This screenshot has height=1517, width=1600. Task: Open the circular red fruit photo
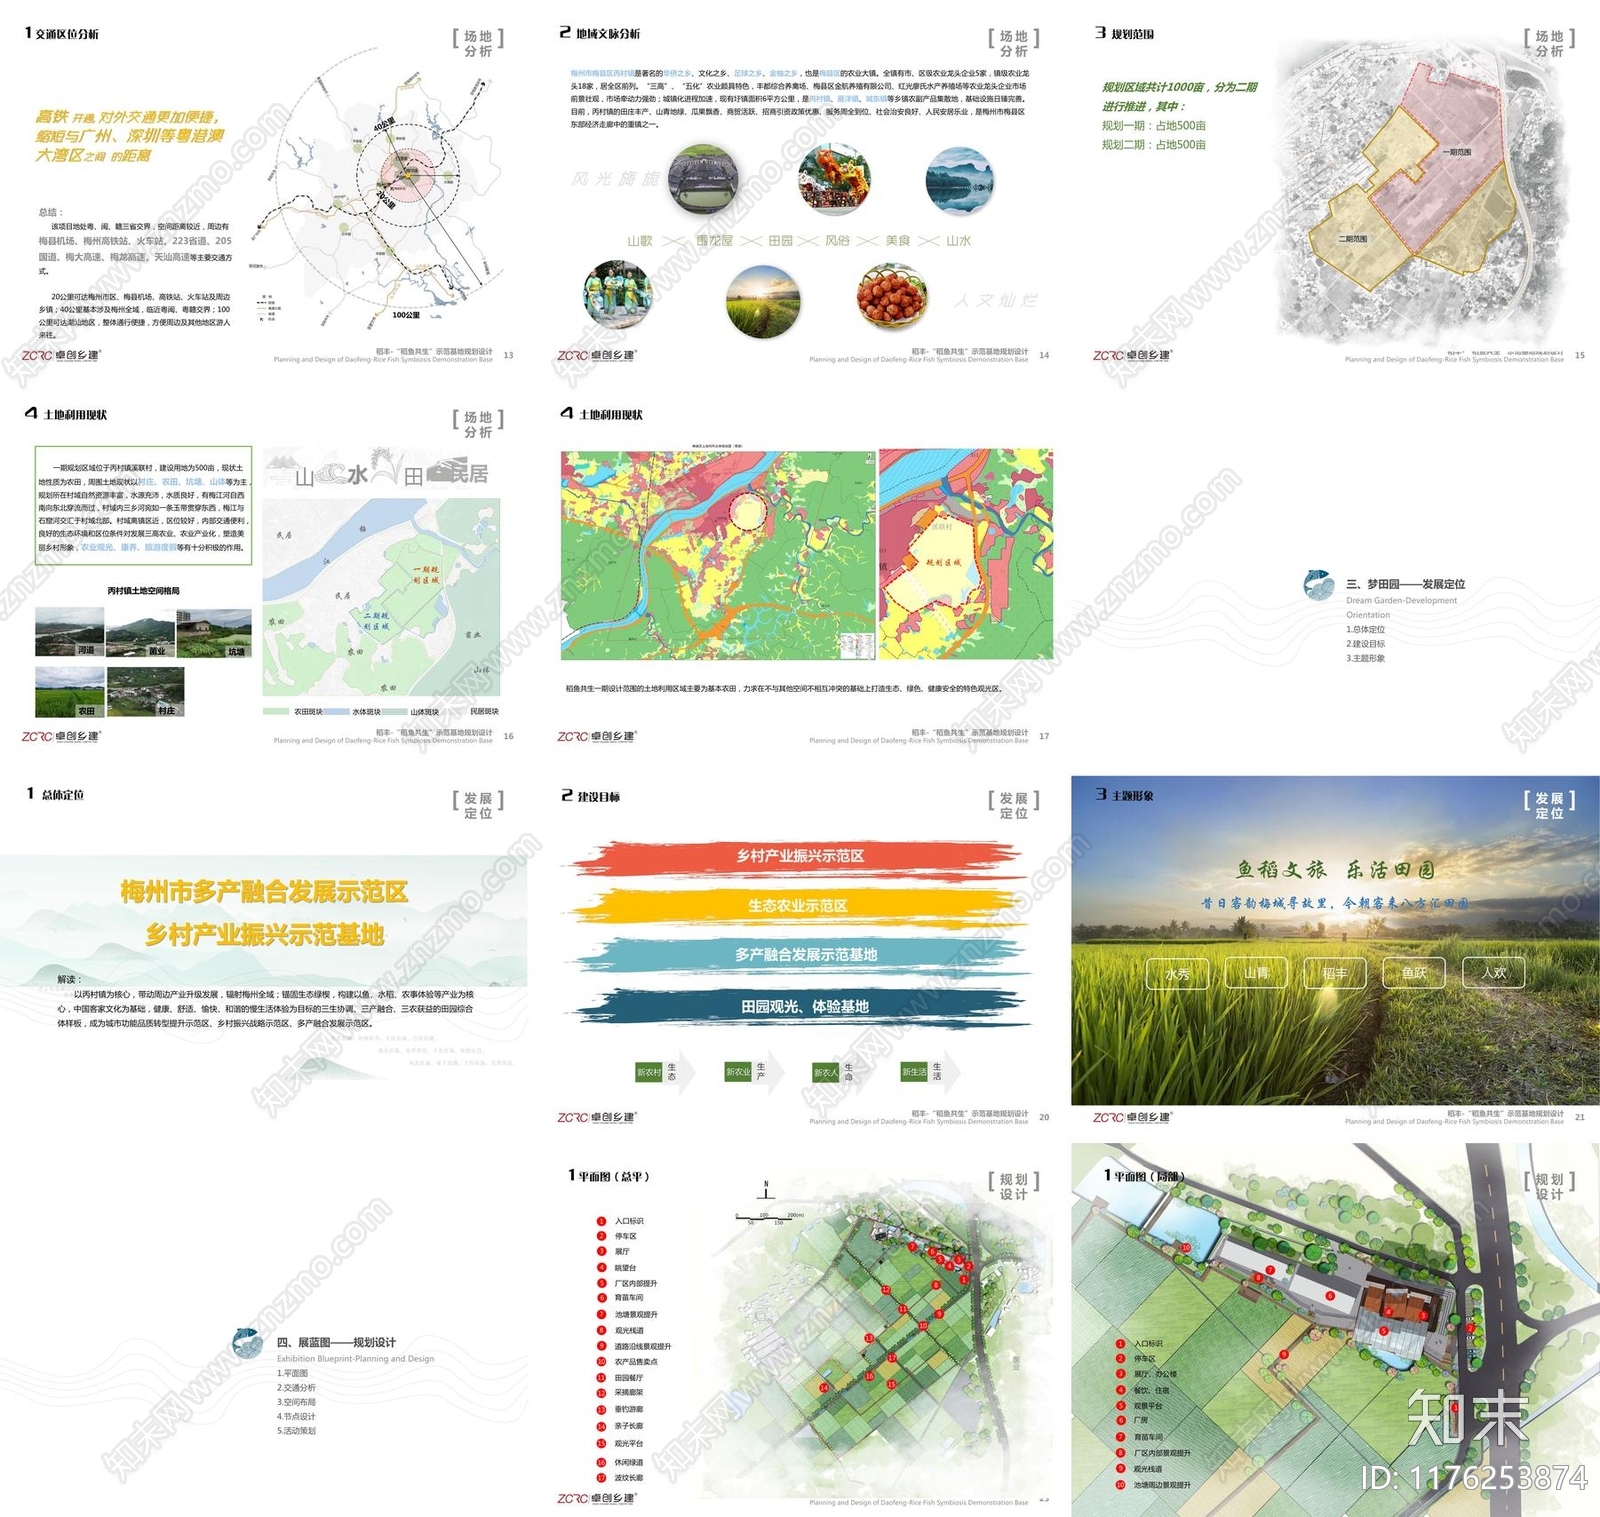click(x=892, y=296)
